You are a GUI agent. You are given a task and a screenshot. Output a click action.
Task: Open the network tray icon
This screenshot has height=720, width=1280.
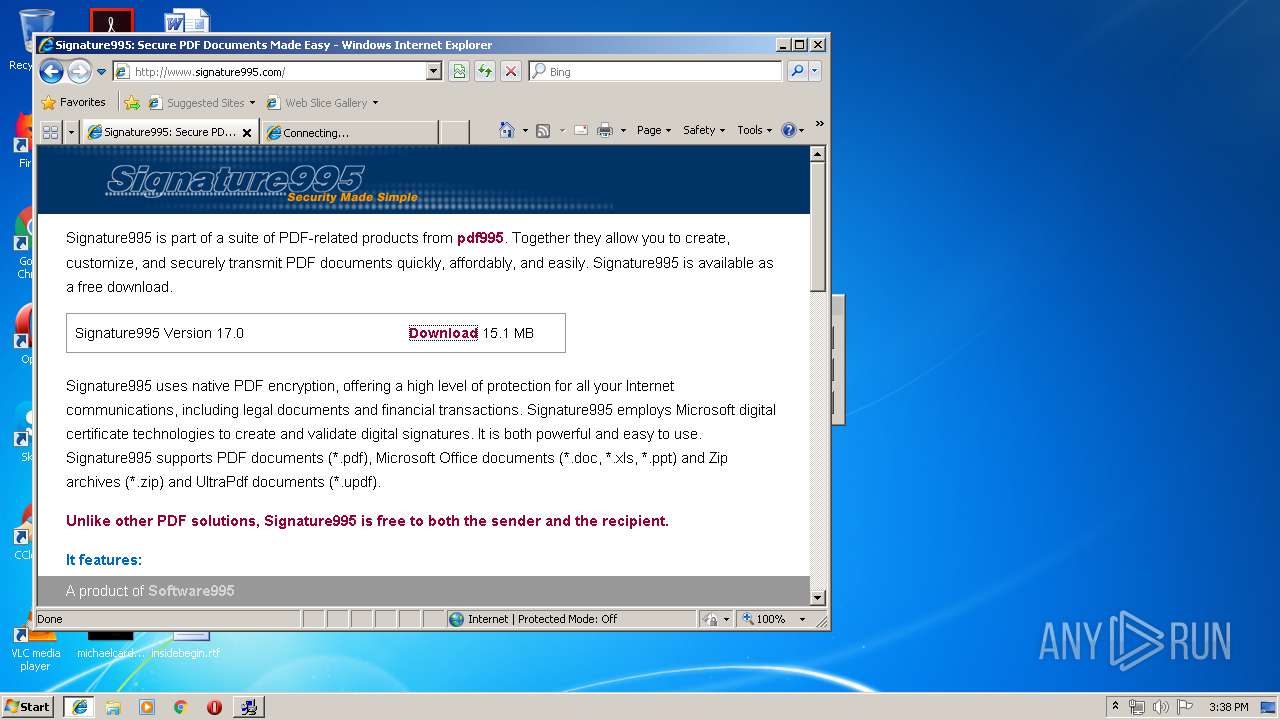(1137, 707)
